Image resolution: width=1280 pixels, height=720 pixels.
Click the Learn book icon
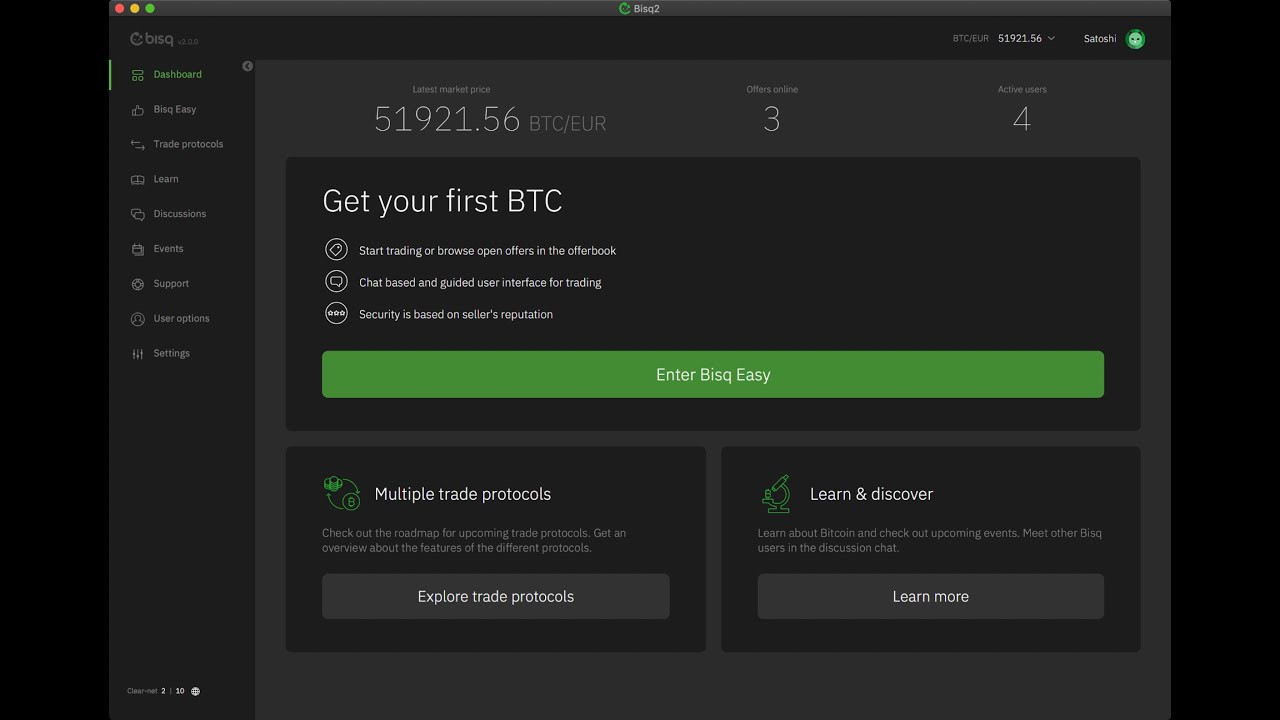(138, 179)
